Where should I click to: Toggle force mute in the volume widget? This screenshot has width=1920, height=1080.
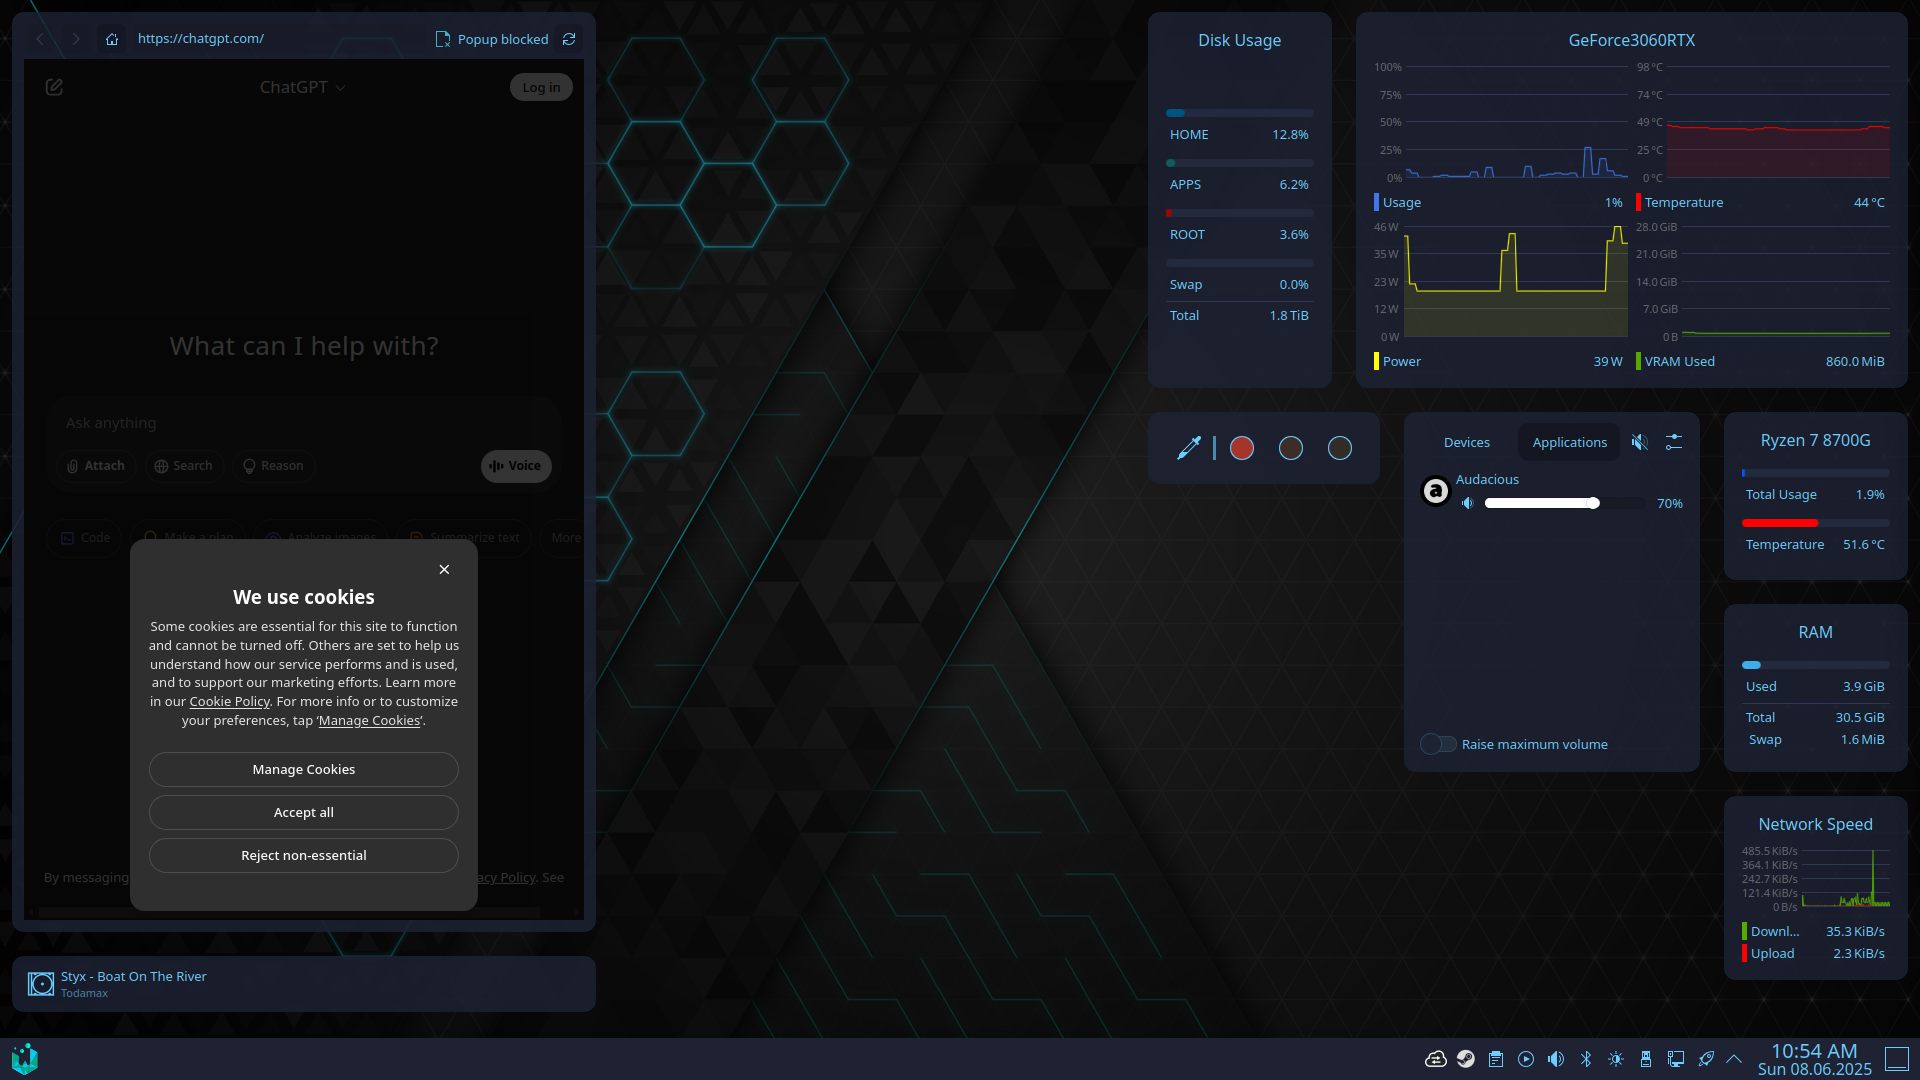click(x=1640, y=442)
